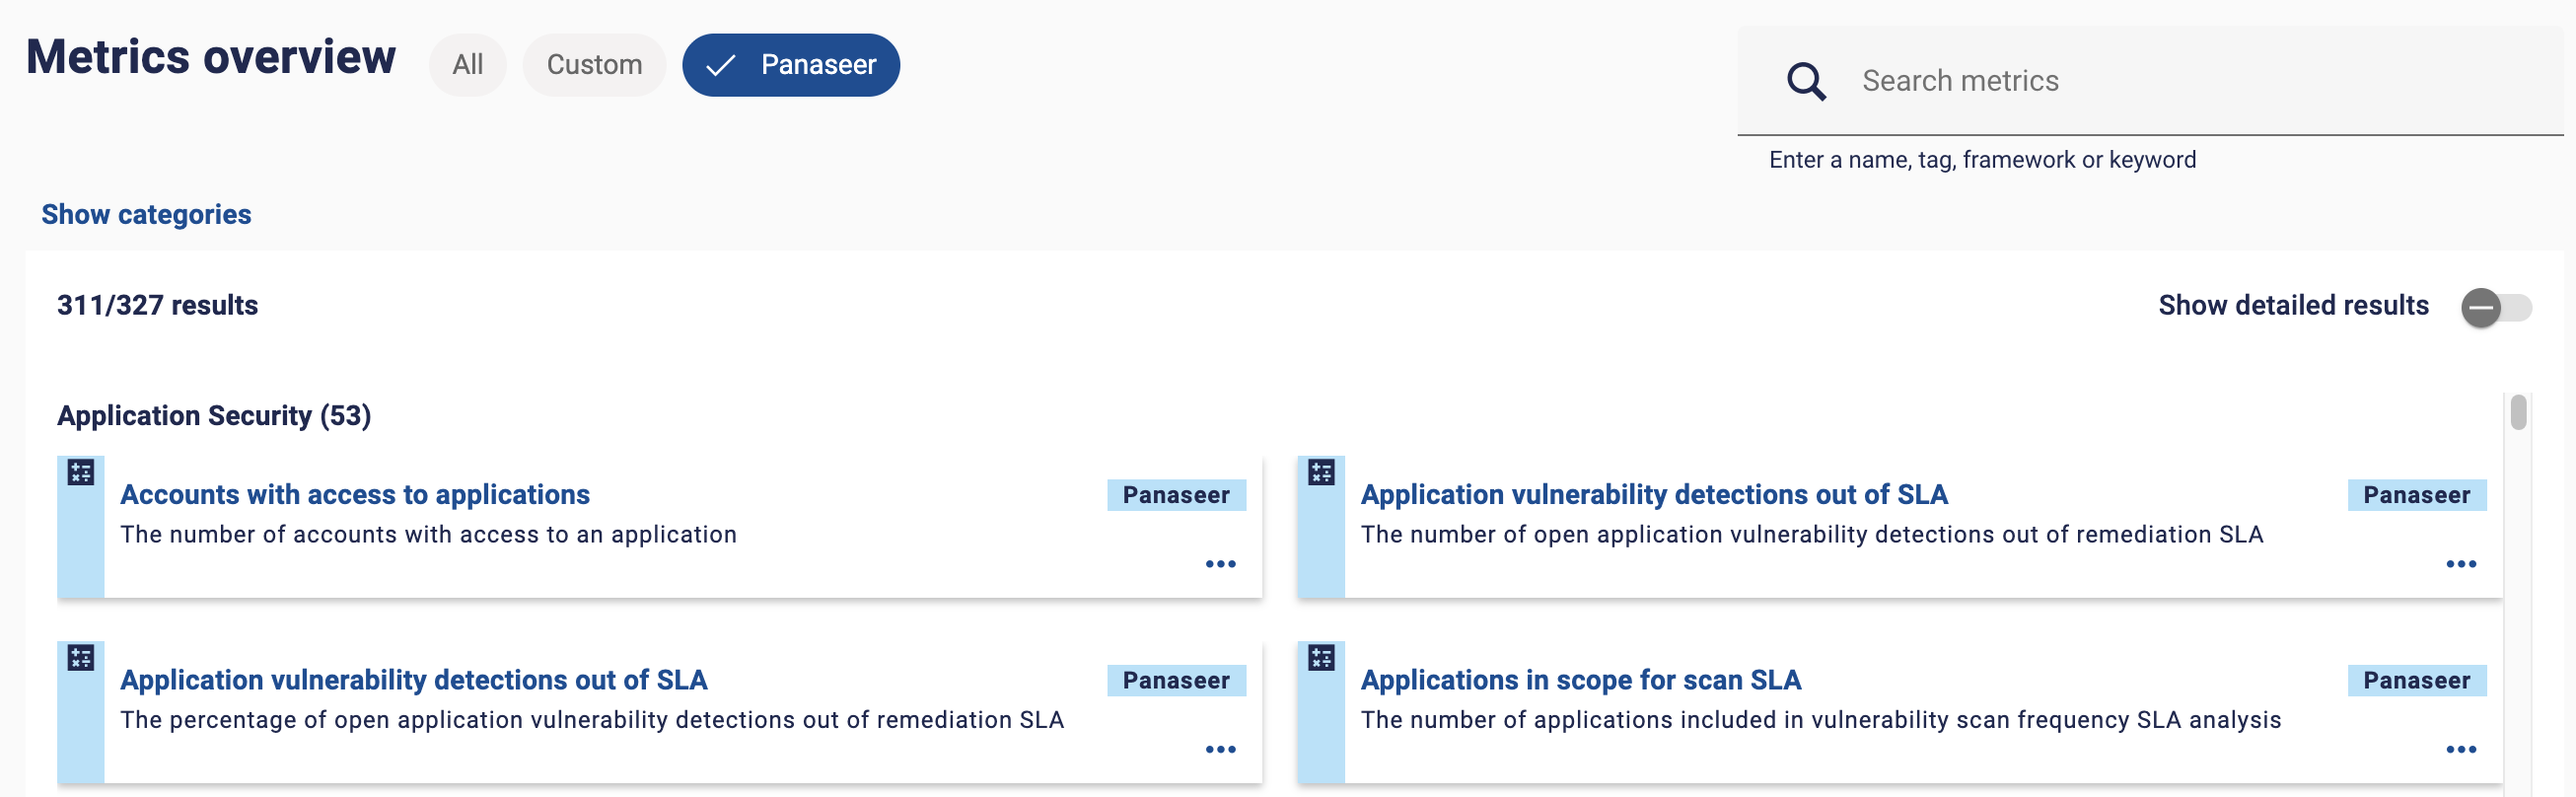Expand Show categories section
The width and height of the screenshot is (2576, 797).
pyautogui.click(x=146, y=214)
